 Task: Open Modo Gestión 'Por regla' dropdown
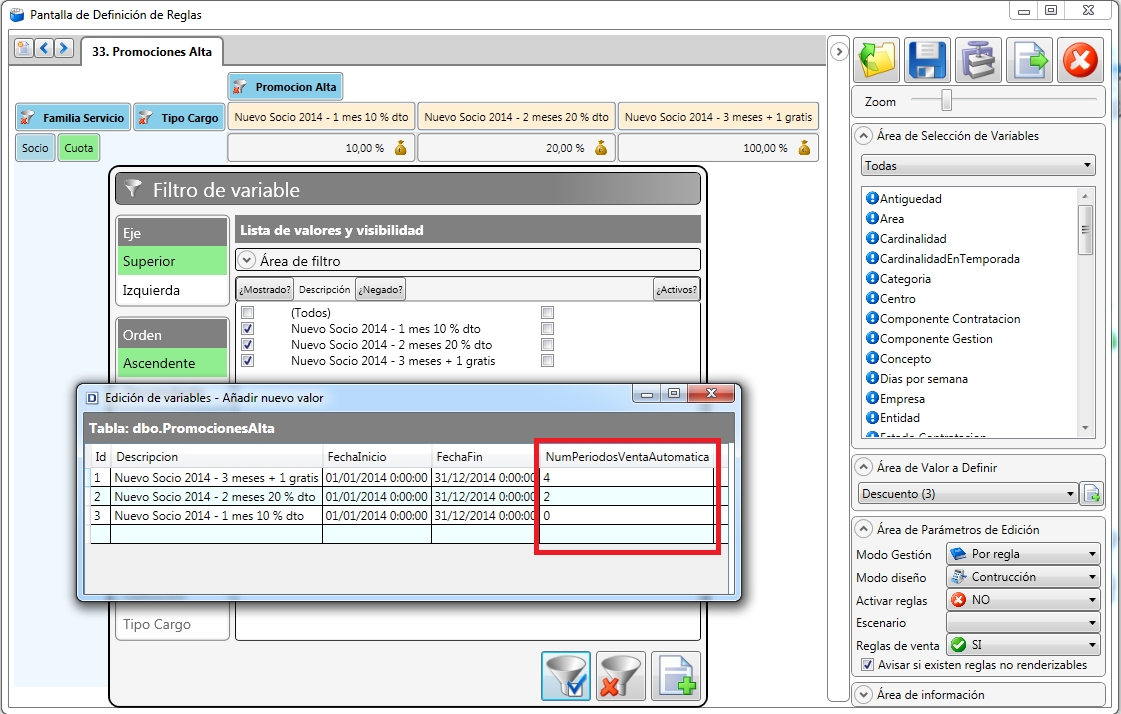[x=1023, y=554]
